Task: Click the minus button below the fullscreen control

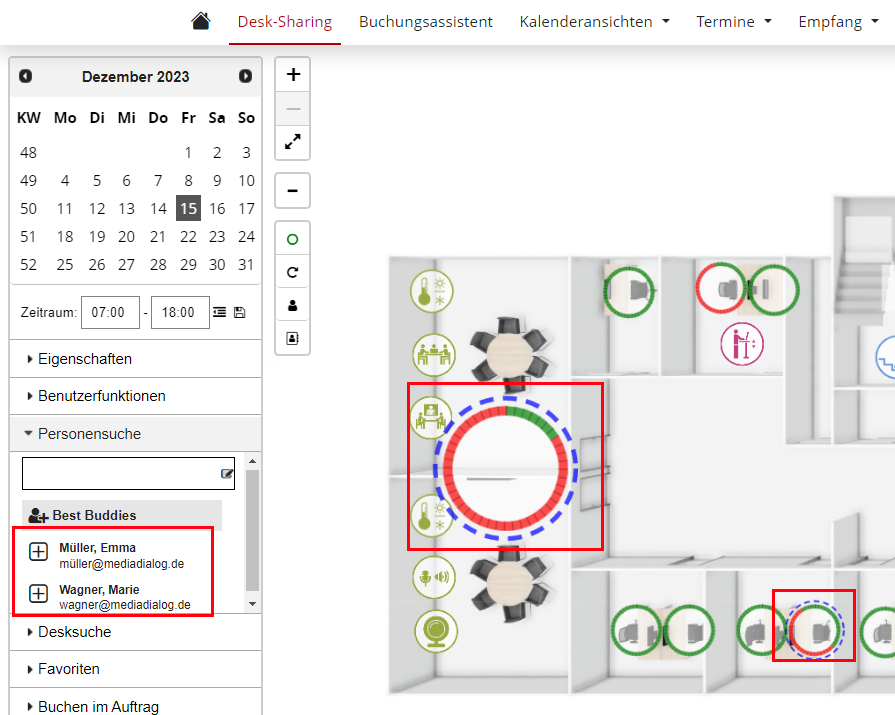Action: 293,191
